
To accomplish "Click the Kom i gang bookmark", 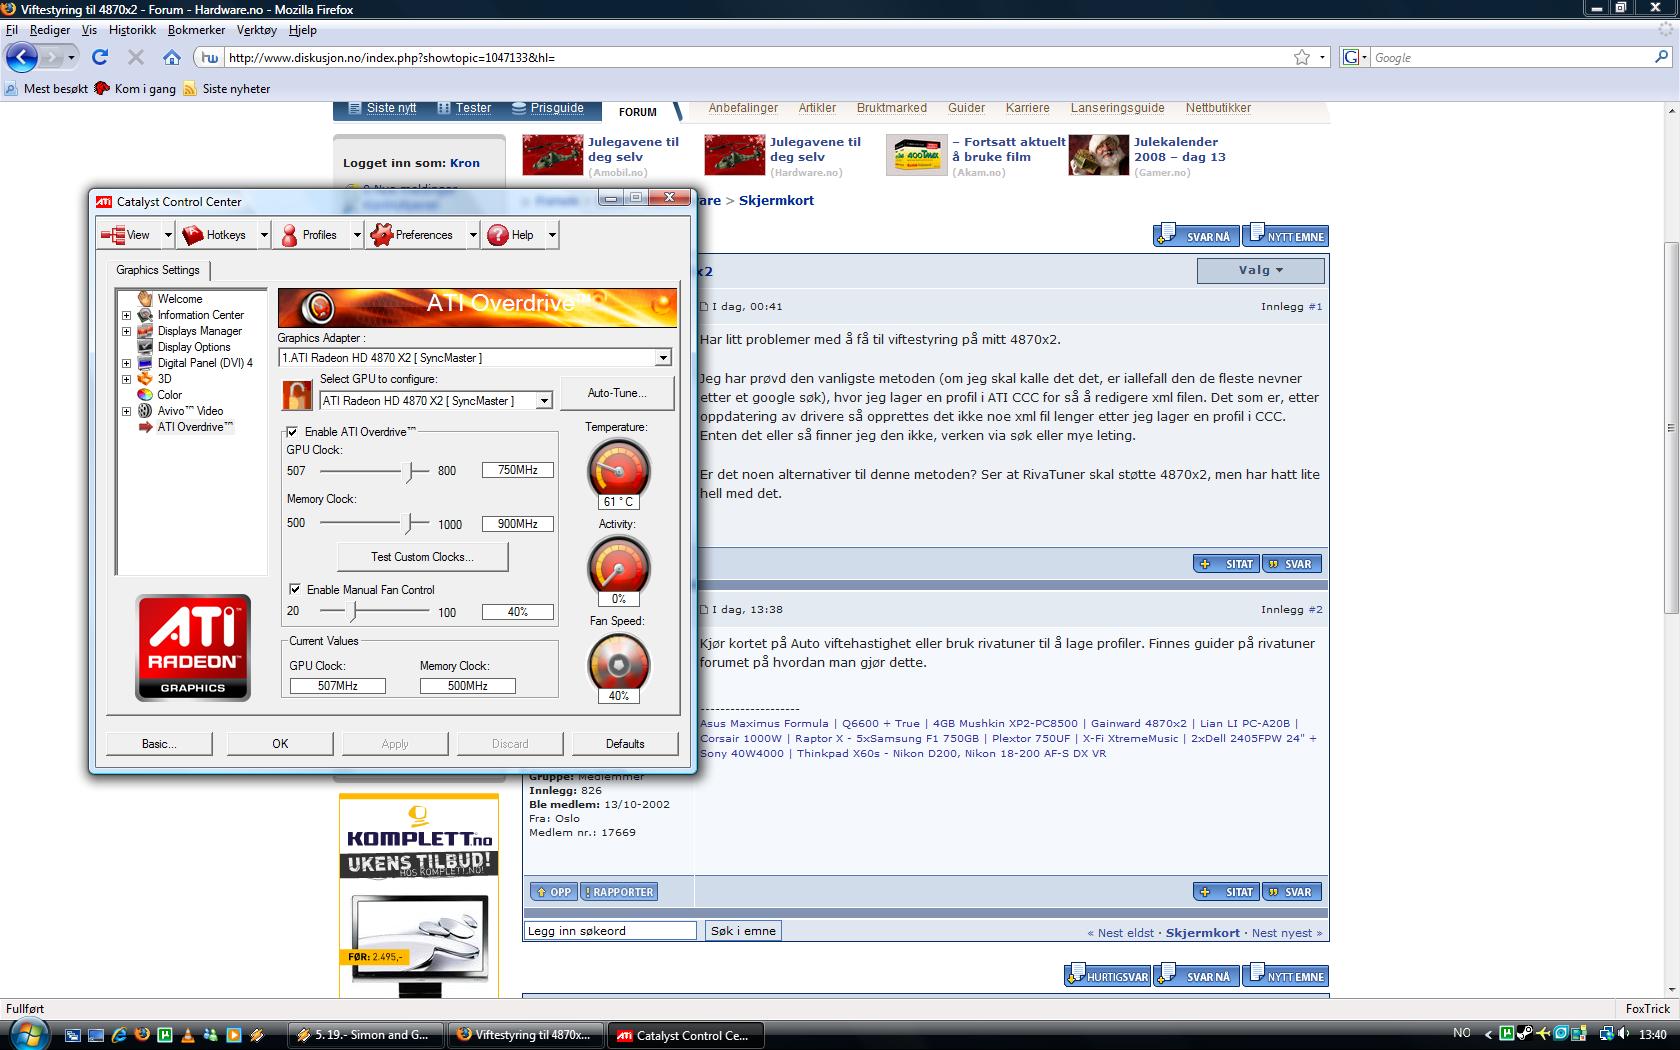I will [135, 88].
